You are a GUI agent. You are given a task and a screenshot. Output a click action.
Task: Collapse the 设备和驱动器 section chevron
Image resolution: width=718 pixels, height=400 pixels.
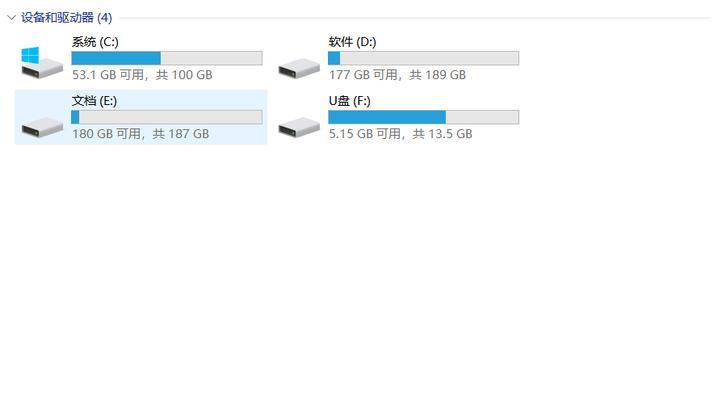11,18
